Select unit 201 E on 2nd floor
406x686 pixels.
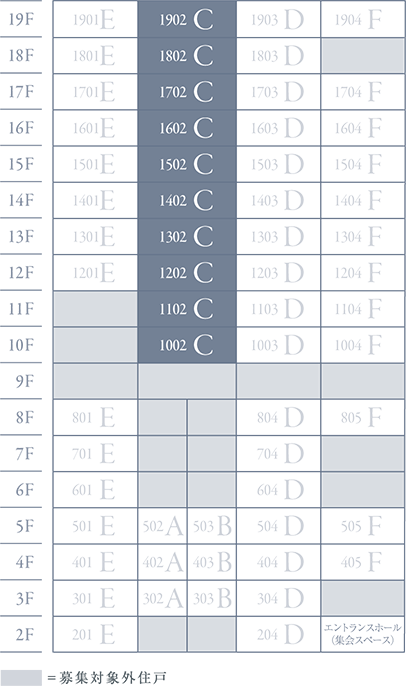(95, 634)
